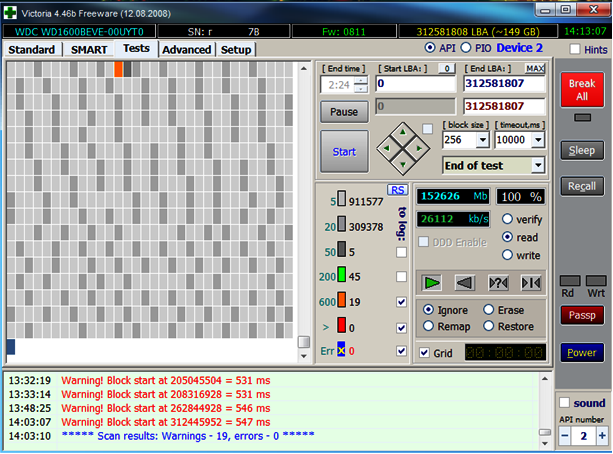Enable the Grid checkbox
The height and width of the screenshot is (454, 613).
click(x=425, y=353)
